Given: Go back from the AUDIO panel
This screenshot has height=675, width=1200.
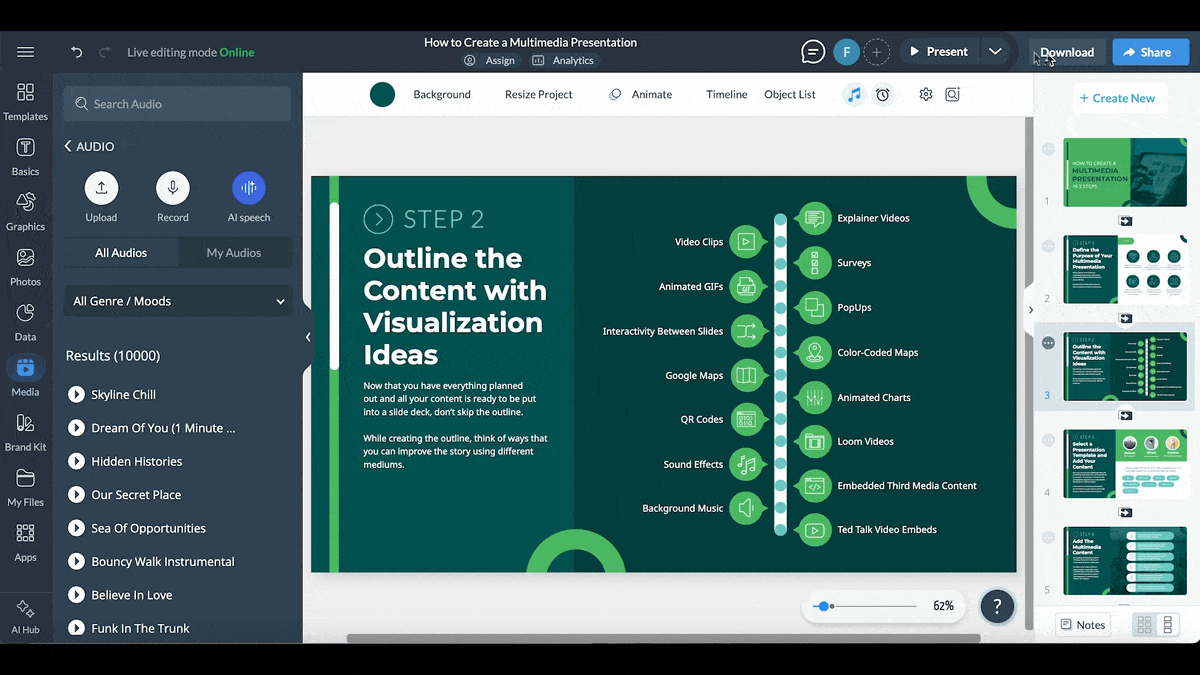Looking at the screenshot, I should [x=68, y=146].
